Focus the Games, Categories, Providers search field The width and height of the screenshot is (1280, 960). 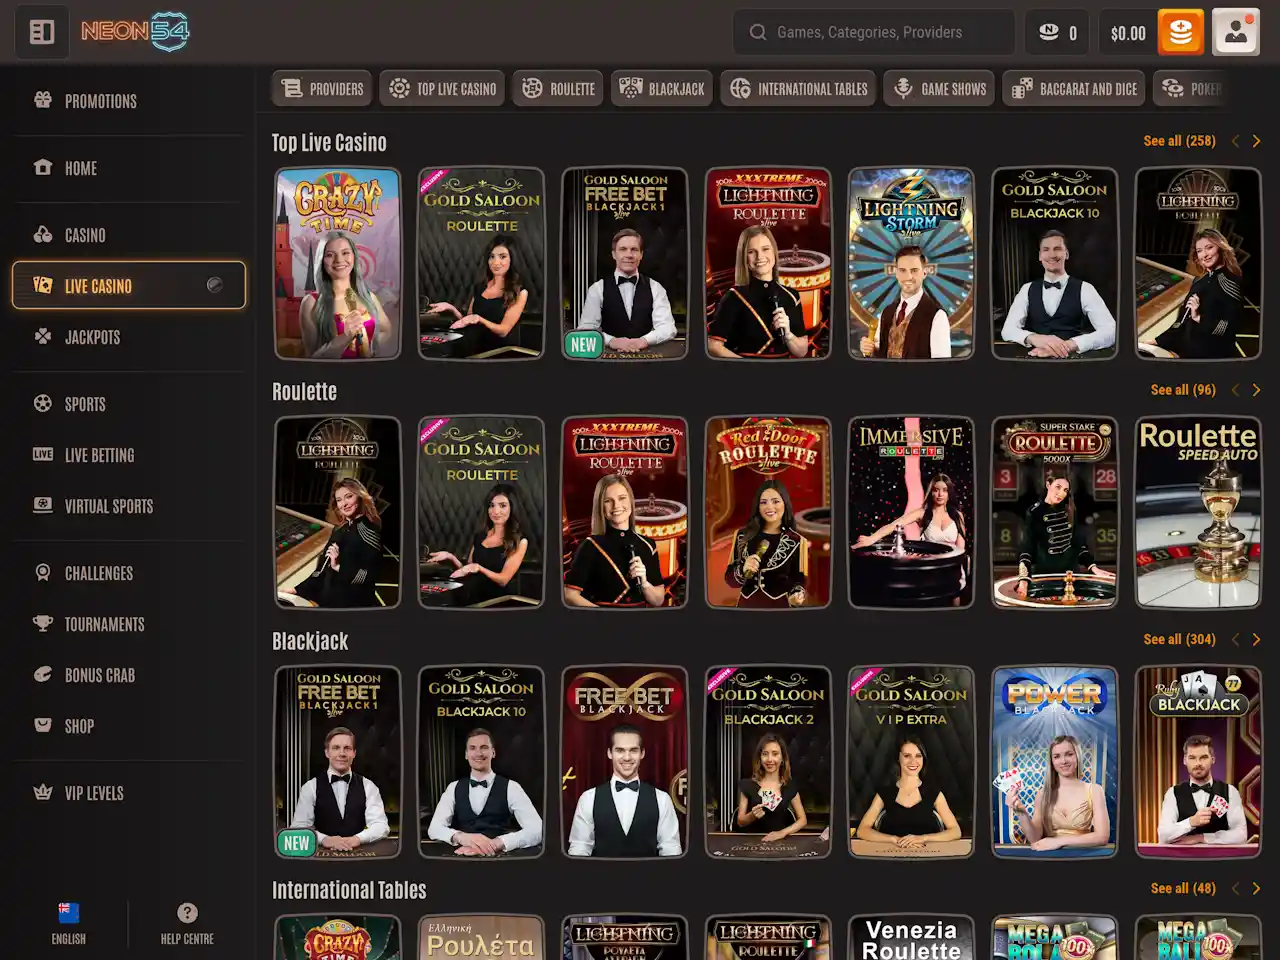click(x=873, y=32)
